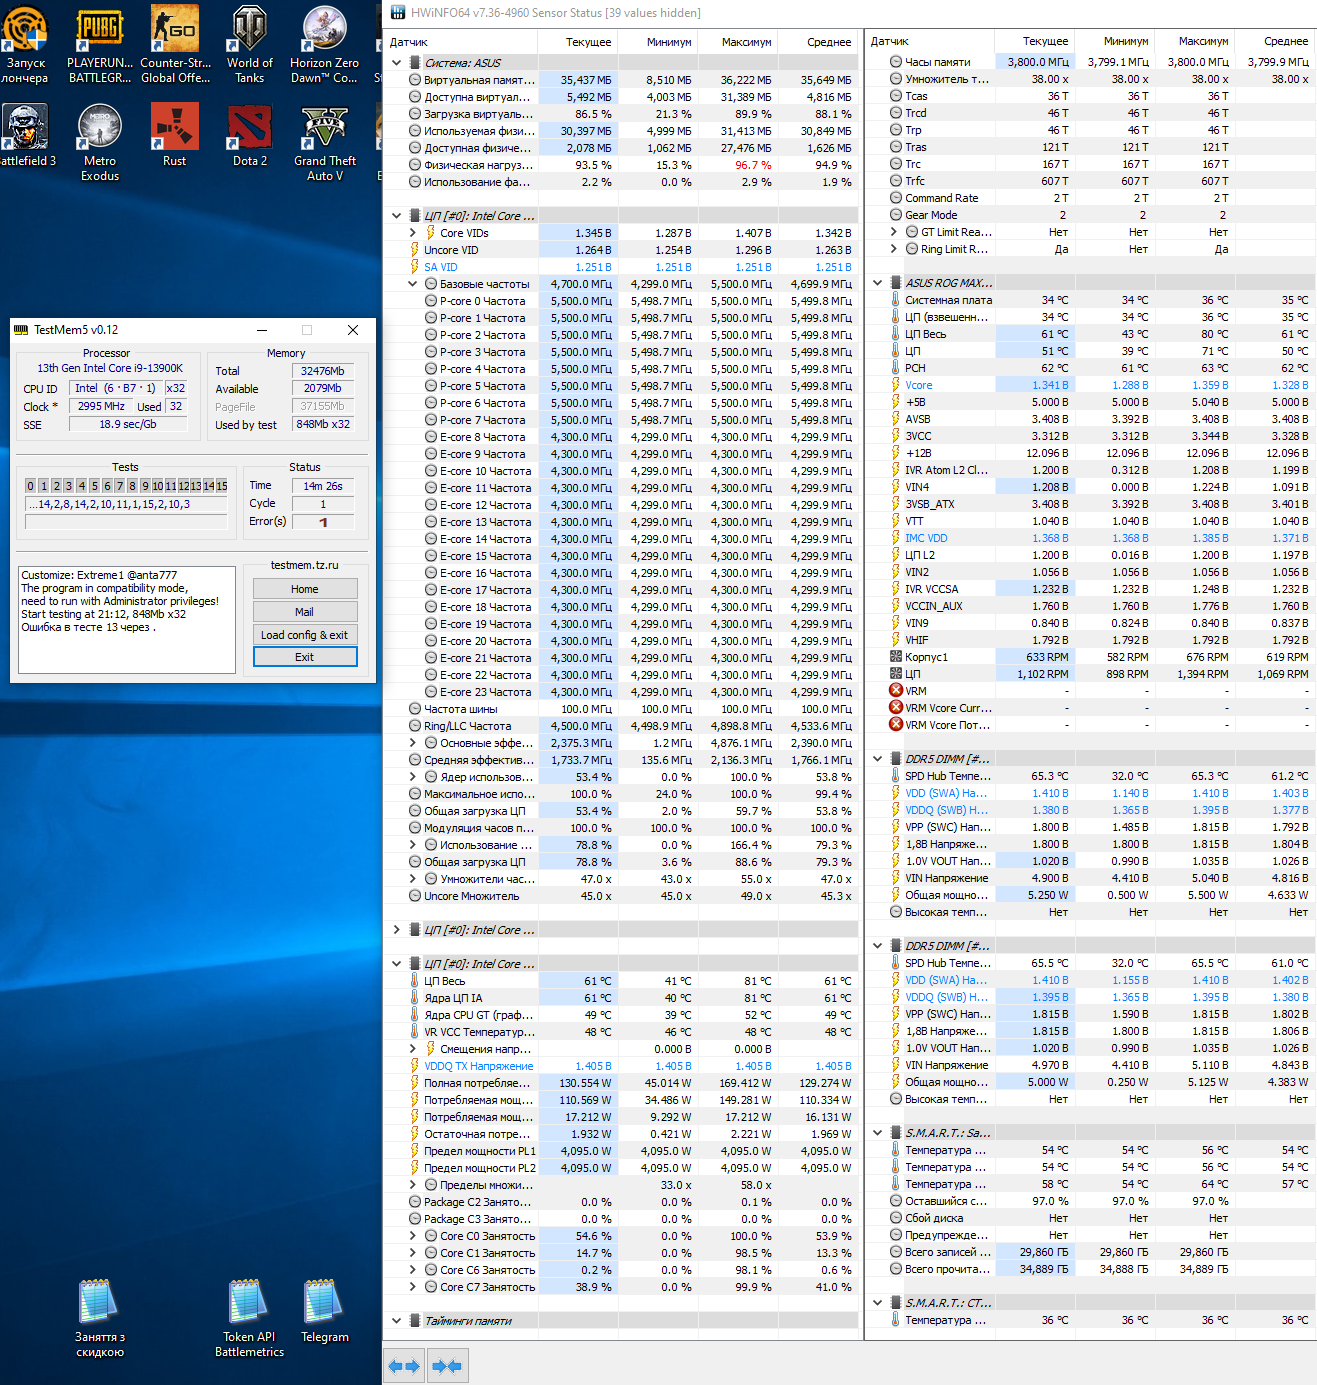Screen dimensions: 1317x1385
Task: Open the Заняття з скидкою desktop file
Action: pos(100,1318)
